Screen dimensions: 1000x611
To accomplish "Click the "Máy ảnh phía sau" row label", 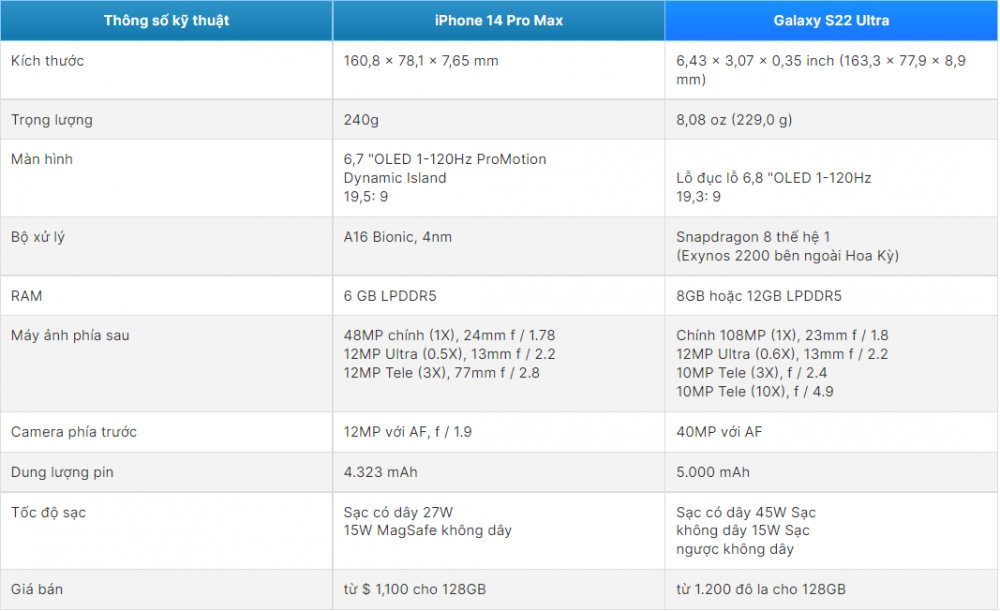I will coord(70,335).
